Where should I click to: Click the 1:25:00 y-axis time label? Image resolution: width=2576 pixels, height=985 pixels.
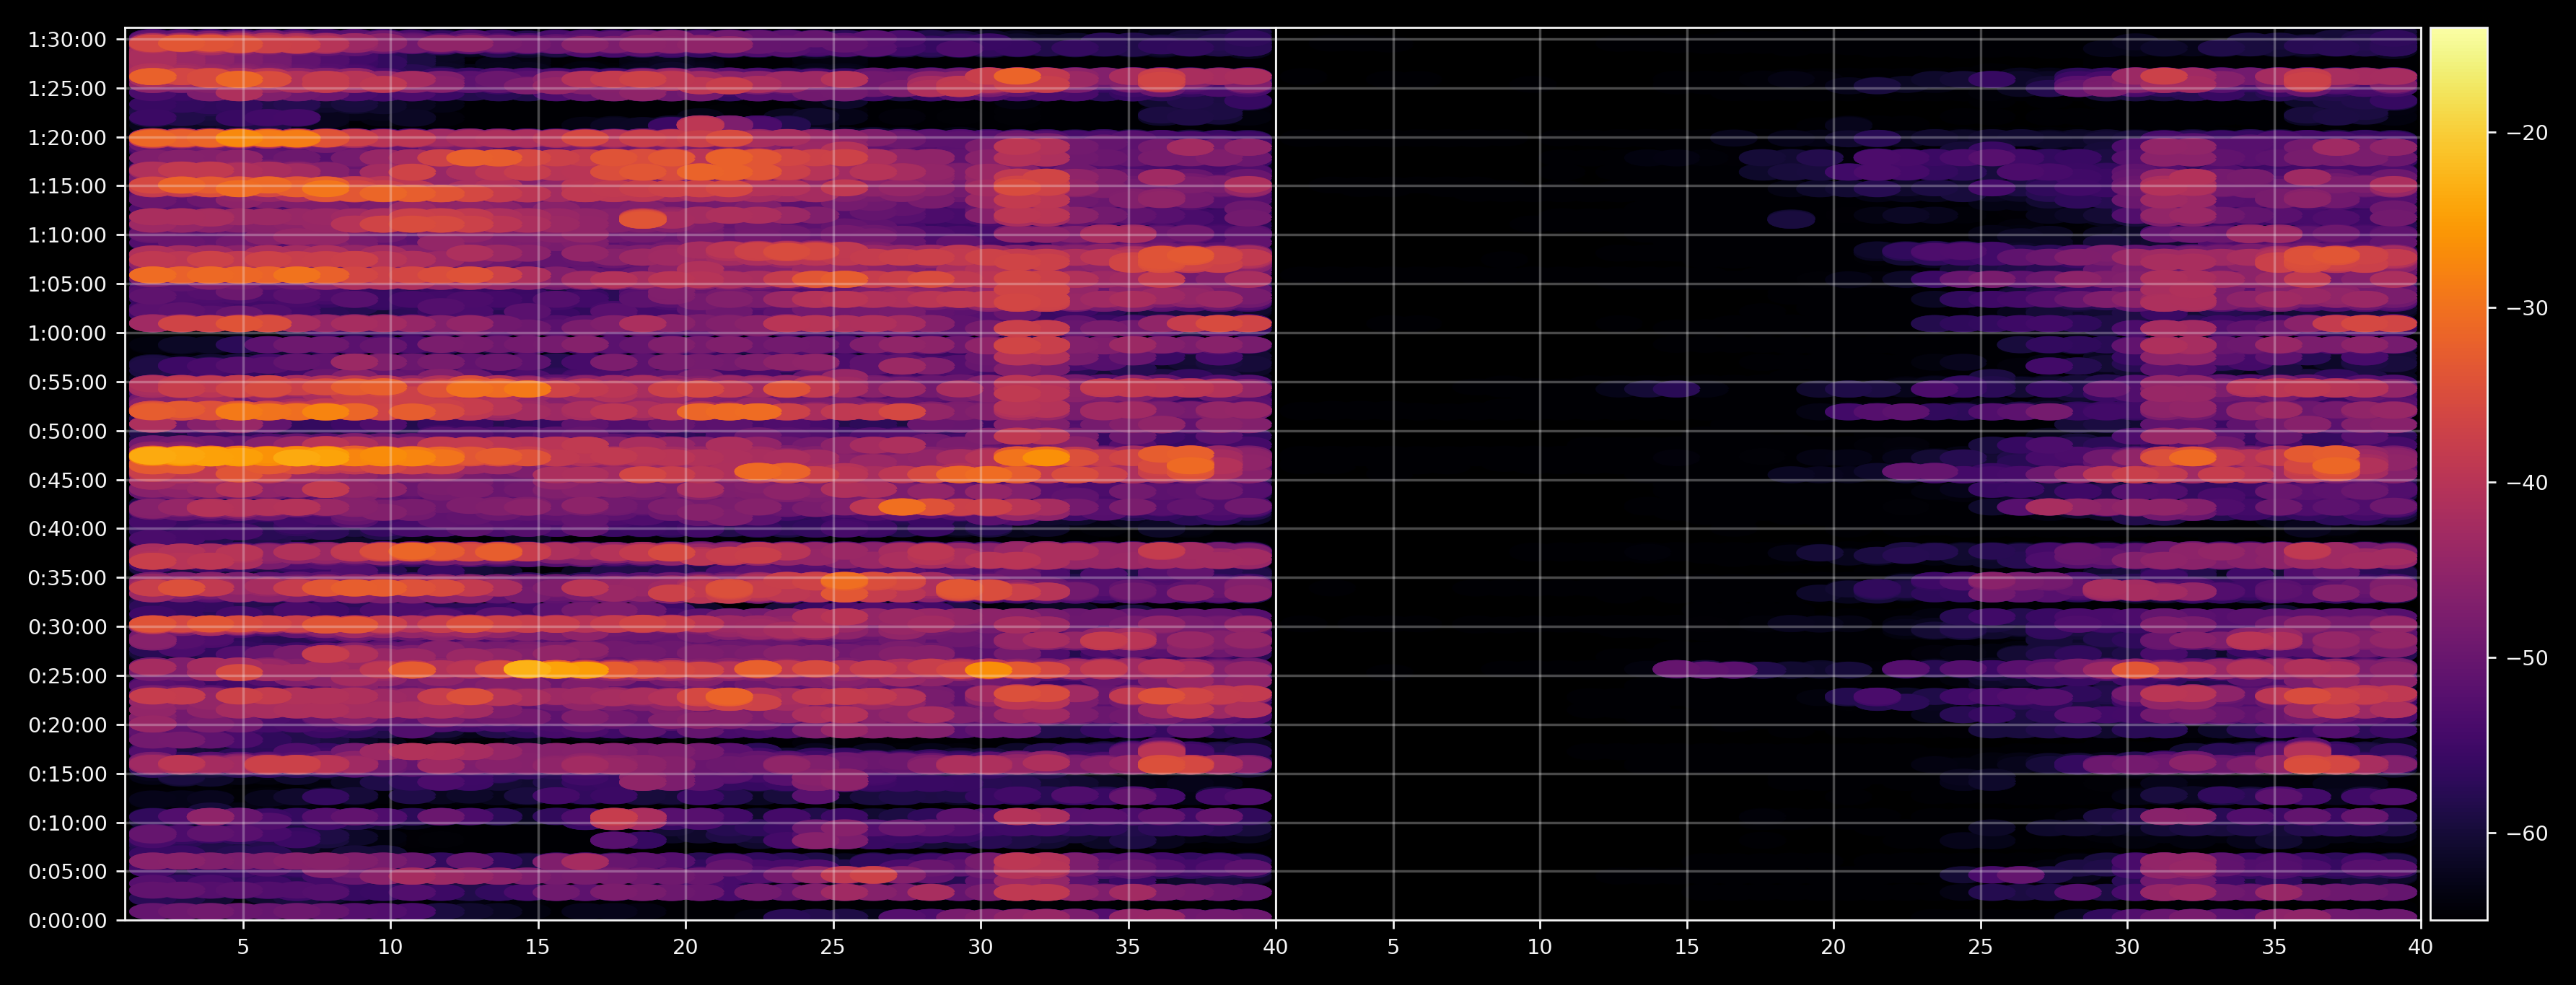pos(67,89)
